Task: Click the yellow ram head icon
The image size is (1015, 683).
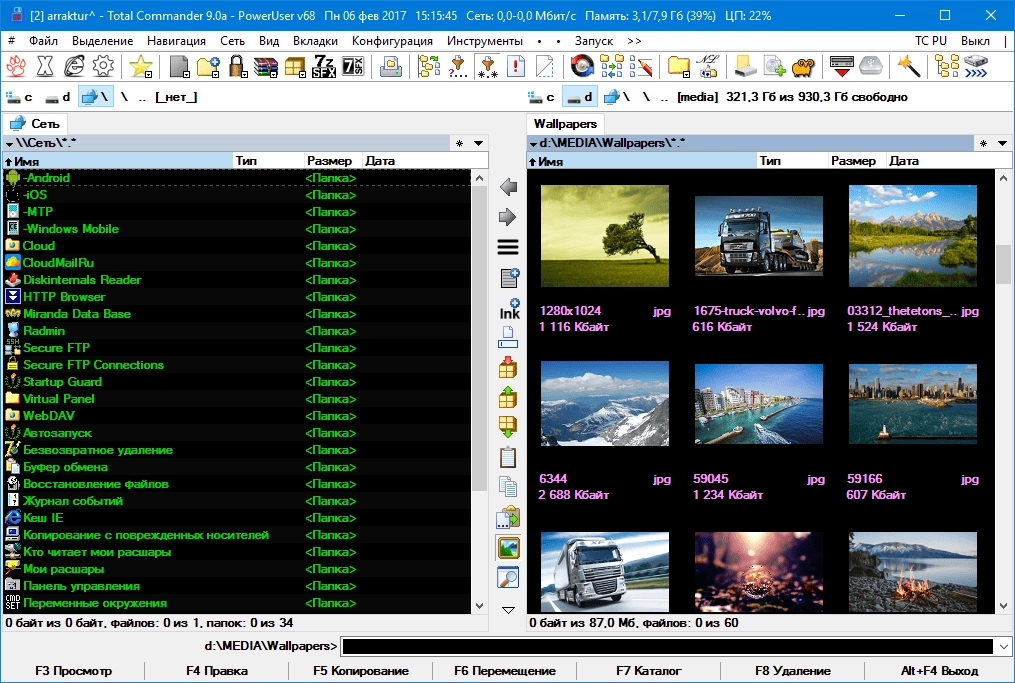Action: click(803, 66)
